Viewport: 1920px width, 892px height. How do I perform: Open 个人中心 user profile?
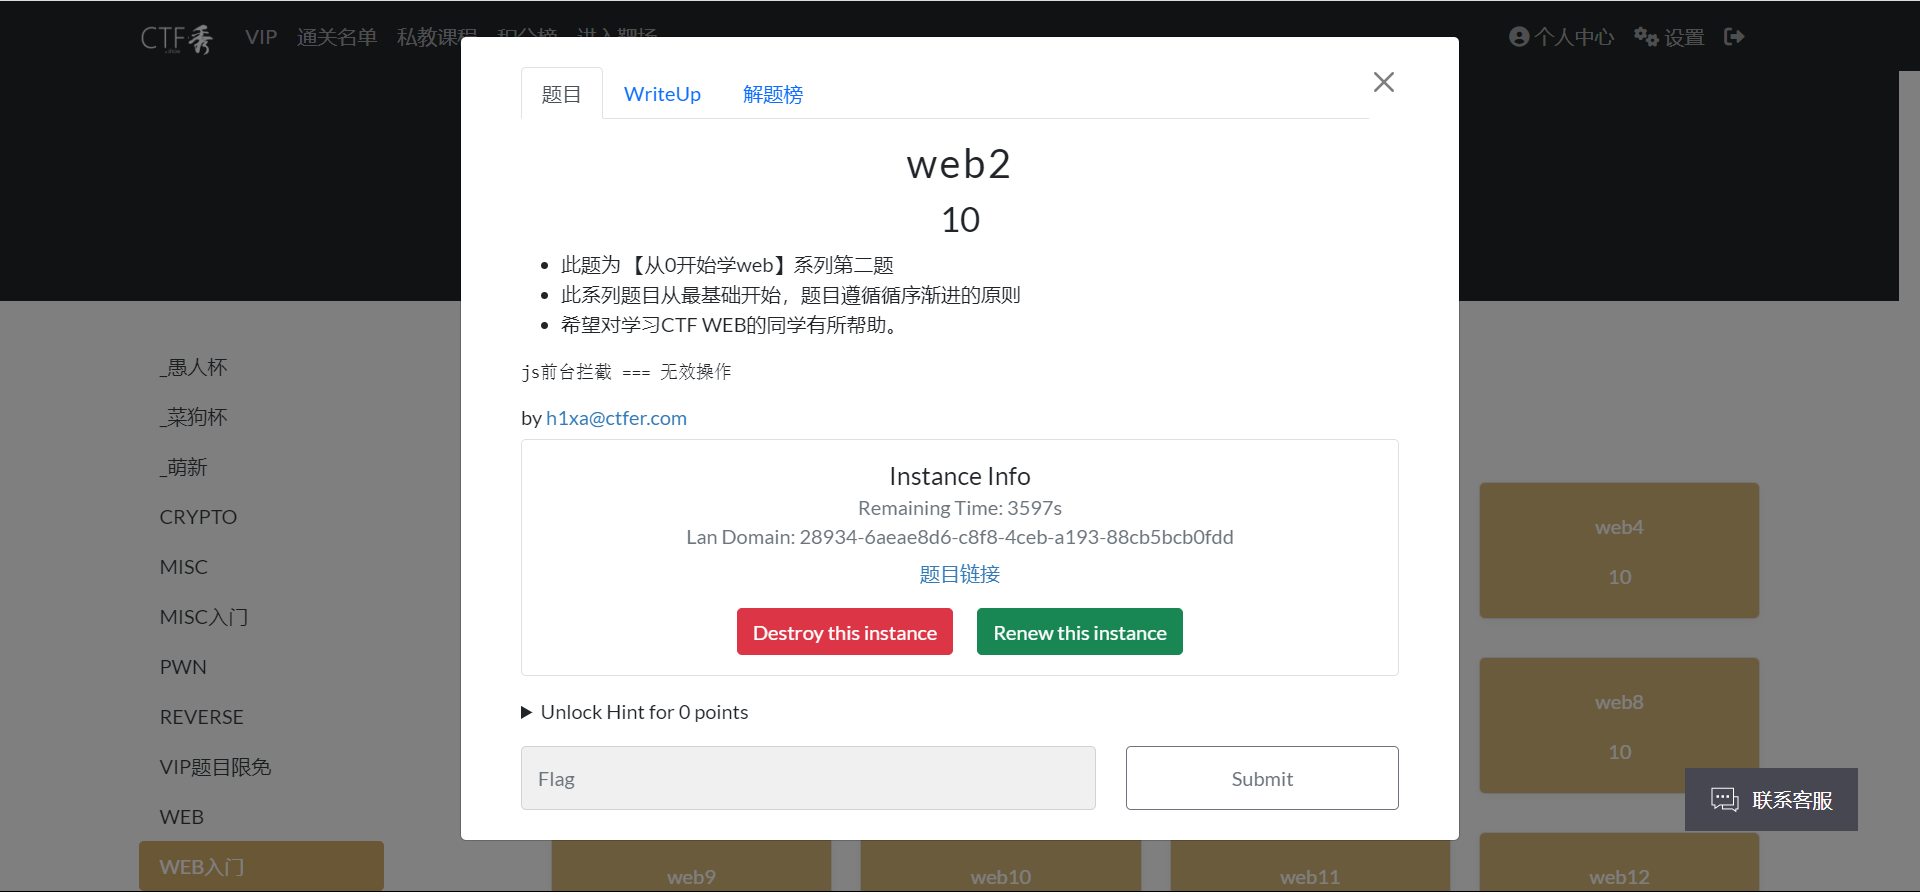point(1561,37)
